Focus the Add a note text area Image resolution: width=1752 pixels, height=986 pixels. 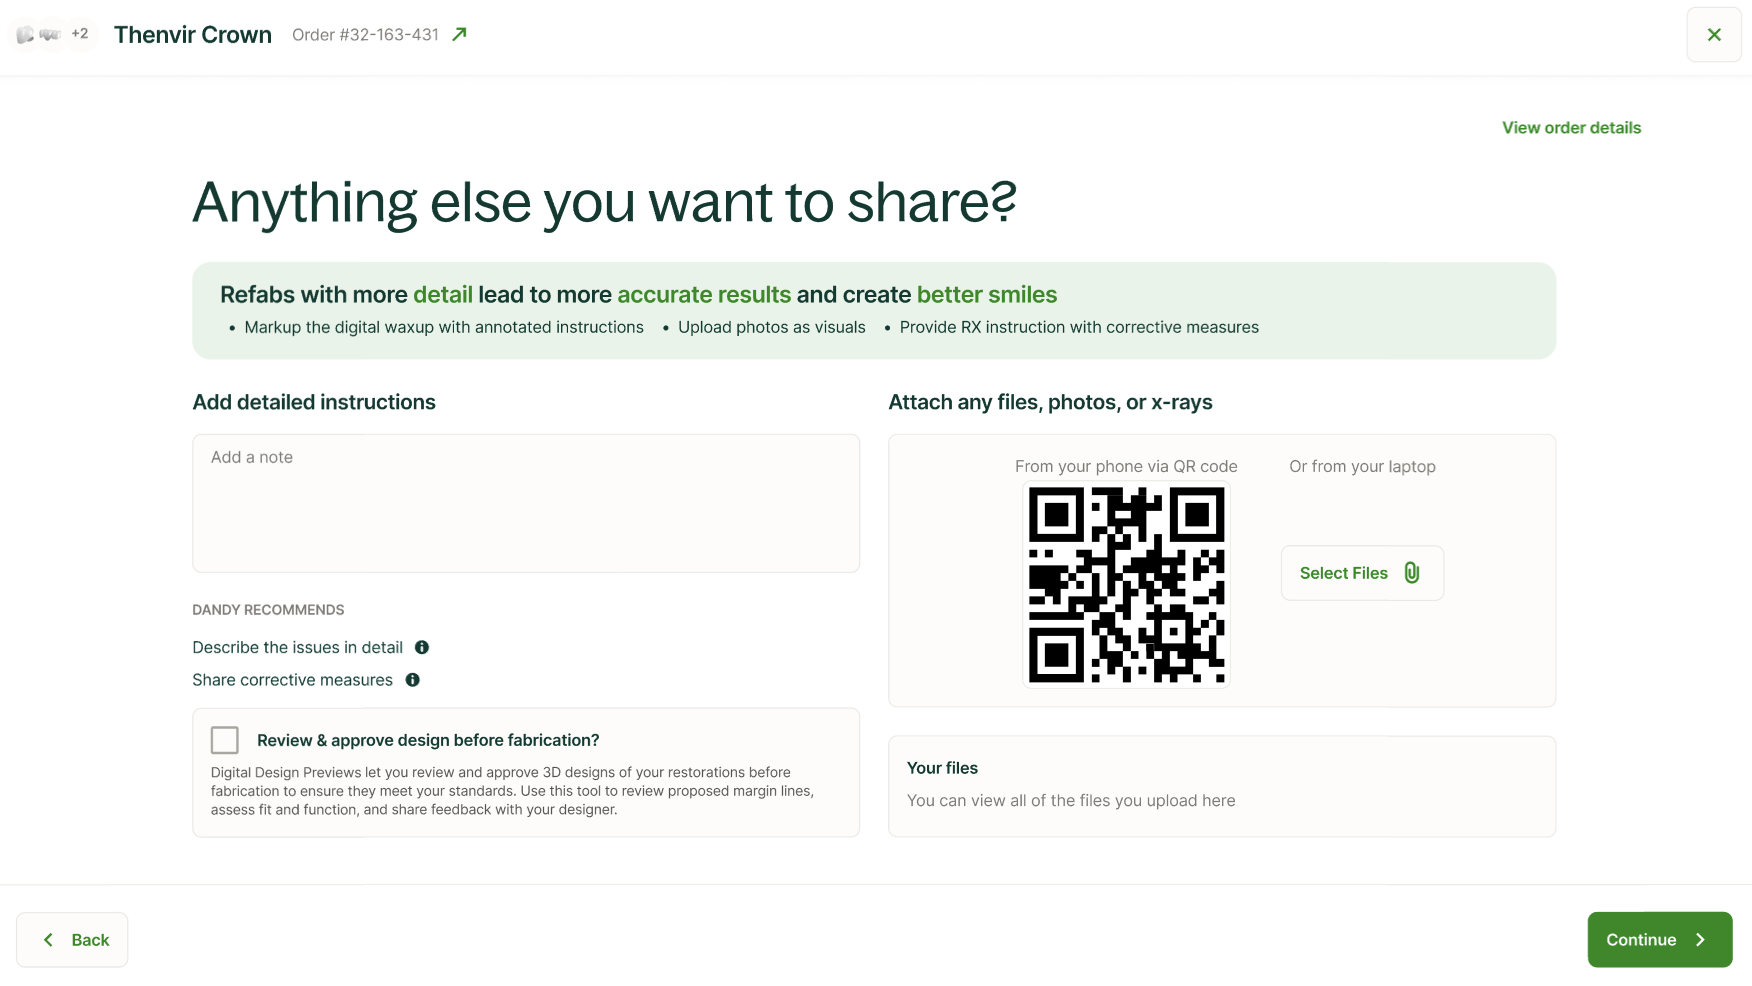tap(526, 503)
